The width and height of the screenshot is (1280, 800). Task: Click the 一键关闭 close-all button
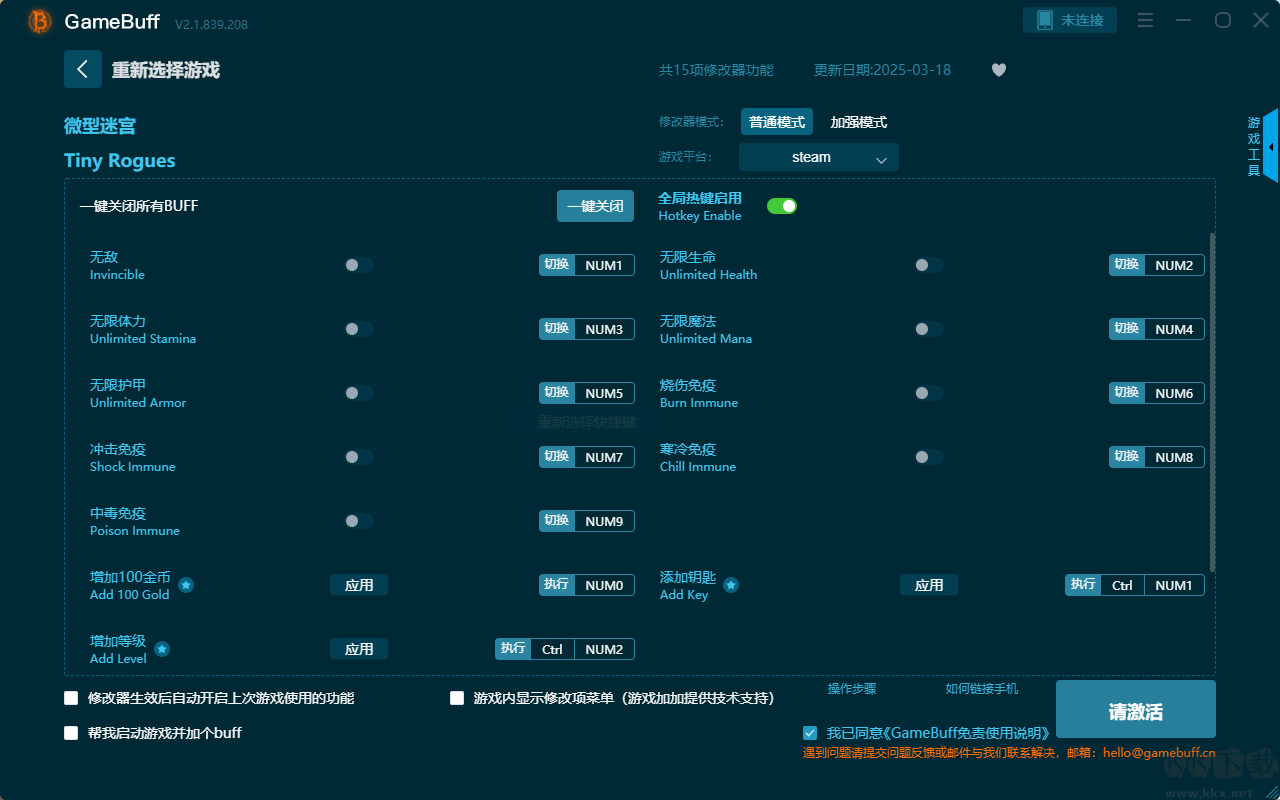(595, 206)
